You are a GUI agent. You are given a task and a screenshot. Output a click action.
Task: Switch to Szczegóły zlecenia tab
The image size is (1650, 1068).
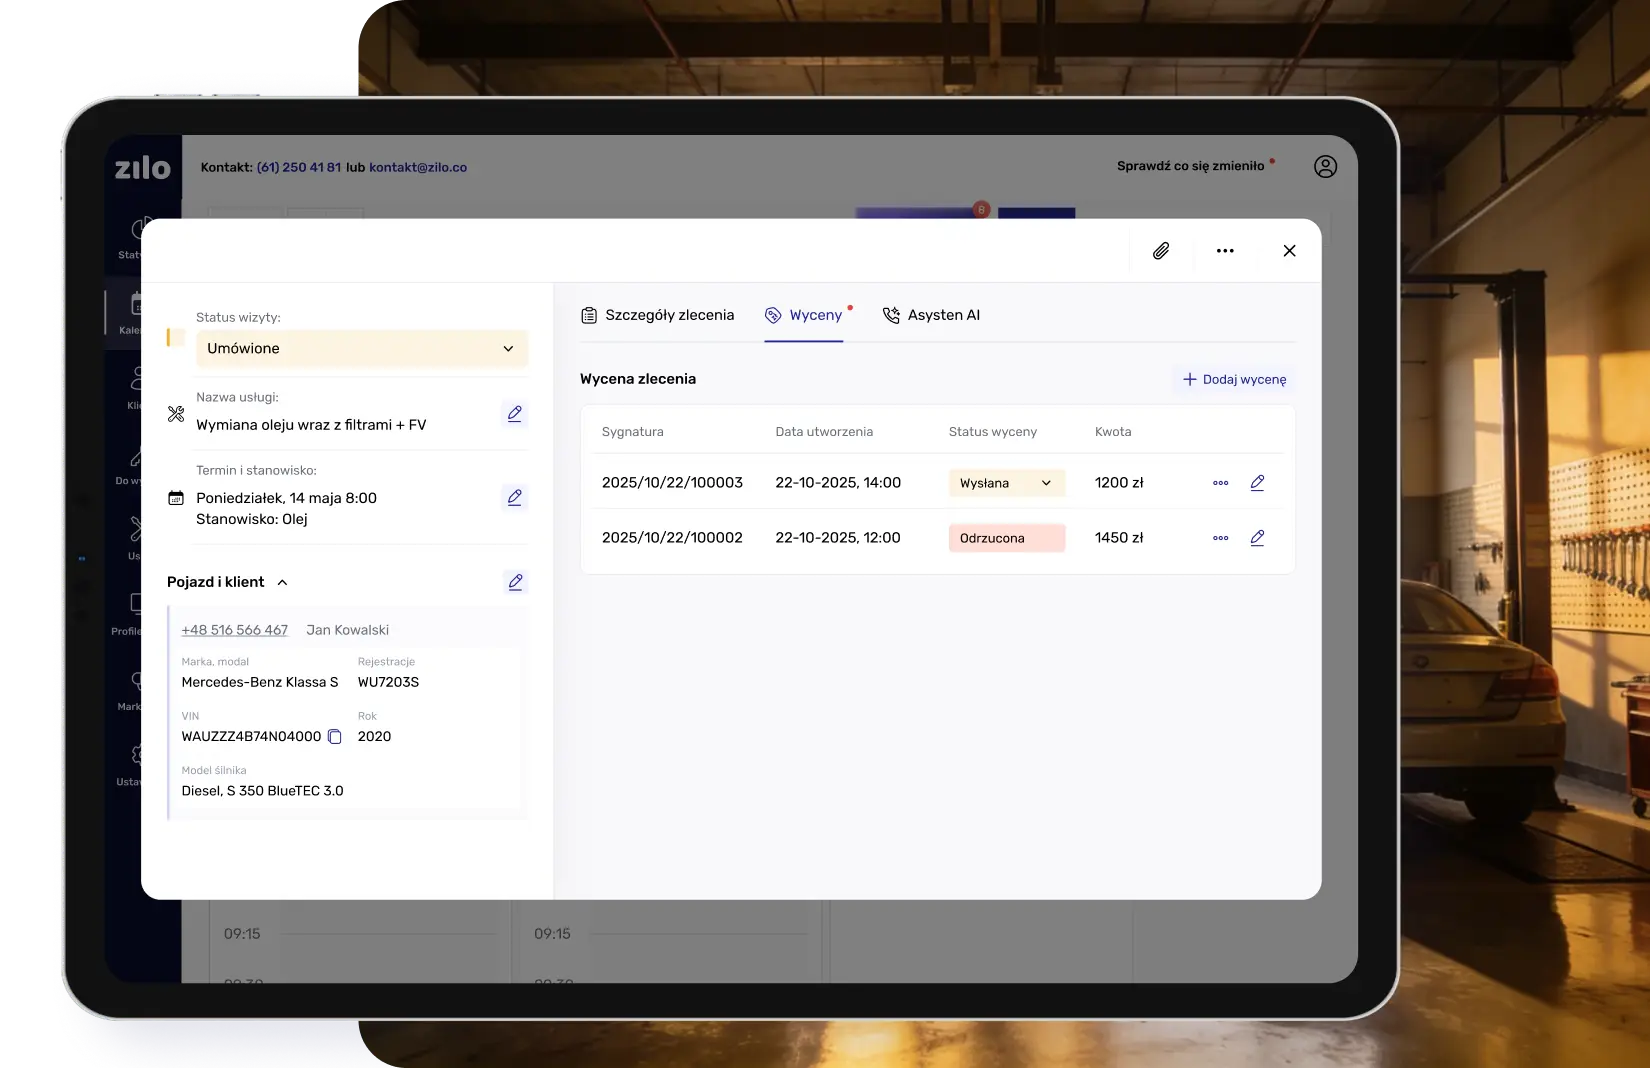pyautogui.click(x=657, y=315)
